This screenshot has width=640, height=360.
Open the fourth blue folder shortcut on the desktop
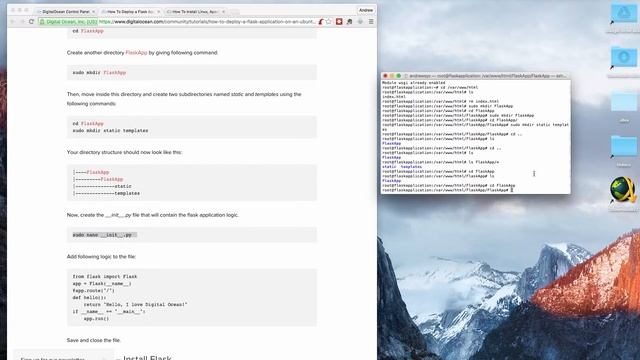(x=624, y=146)
